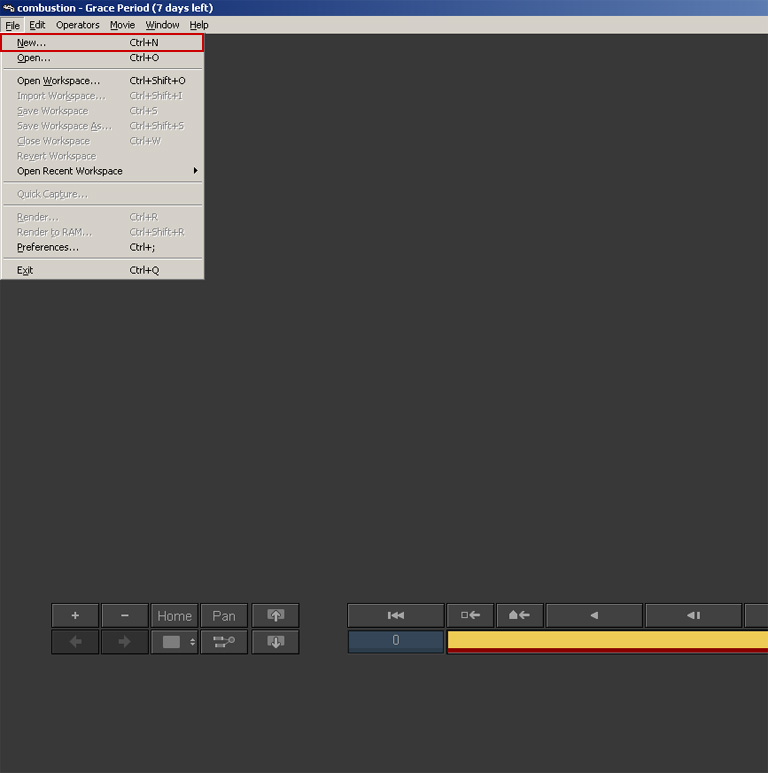Viewport: 768px width, 773px height.
Task: Open the Window menu
Action: click(x=162, y=25)
